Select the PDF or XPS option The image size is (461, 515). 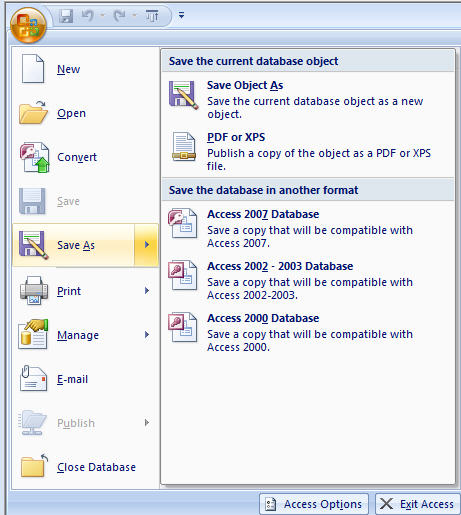point(308,151)
